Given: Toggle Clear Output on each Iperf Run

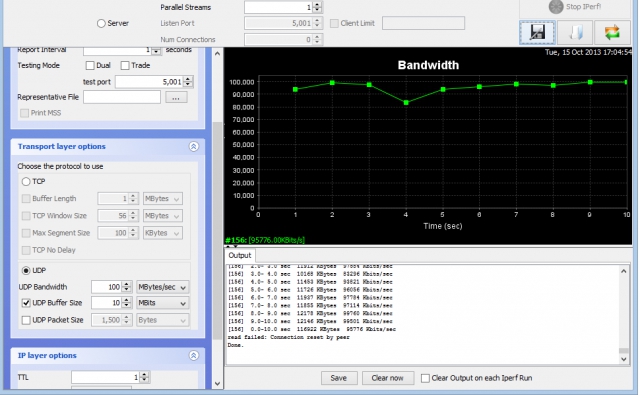Looking at the screenshot, I should click(425, 378).
